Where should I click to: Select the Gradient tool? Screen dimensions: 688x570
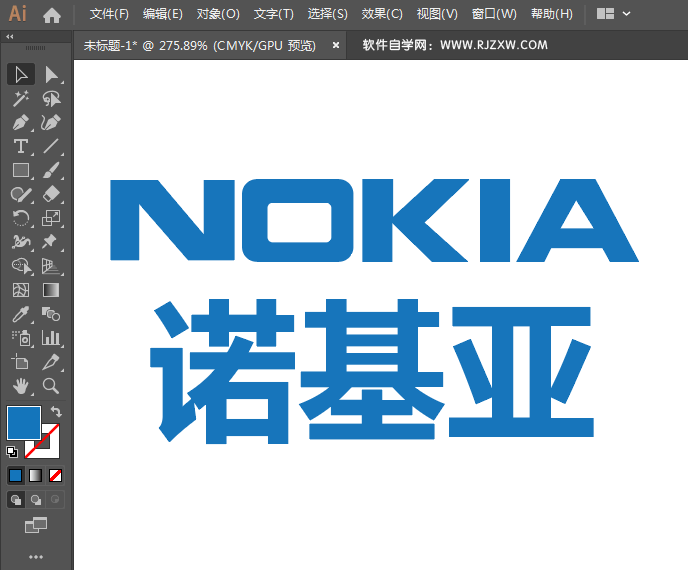tap(51, 290)
